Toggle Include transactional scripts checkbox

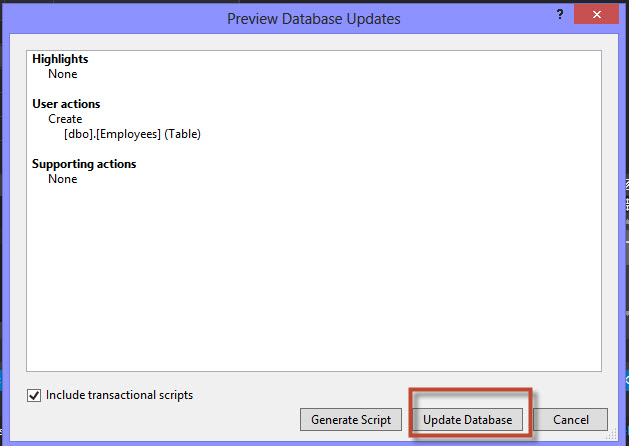point(34,395)
